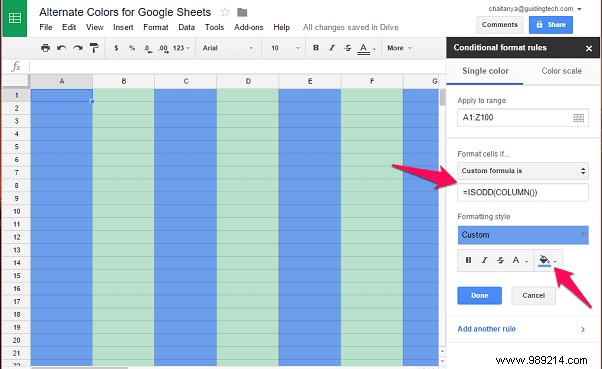
Task: Select column F header
Action: (x=372, y=81)
